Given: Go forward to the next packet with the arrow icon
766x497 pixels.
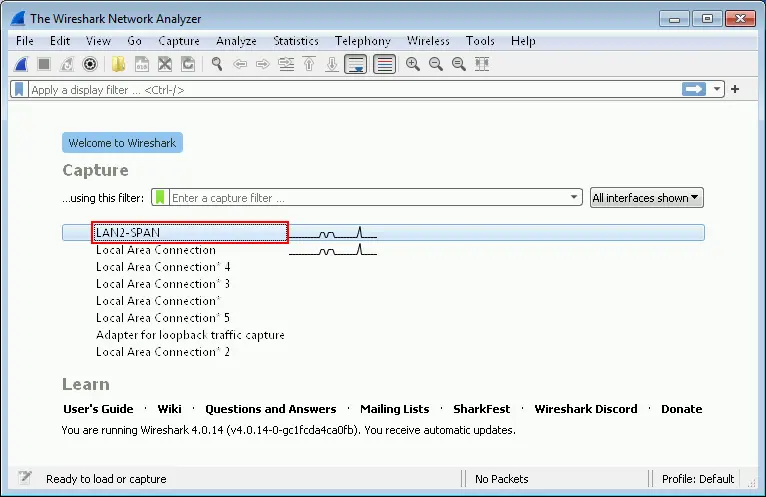Looking at the screenshot, I should [x=263, y=64].
